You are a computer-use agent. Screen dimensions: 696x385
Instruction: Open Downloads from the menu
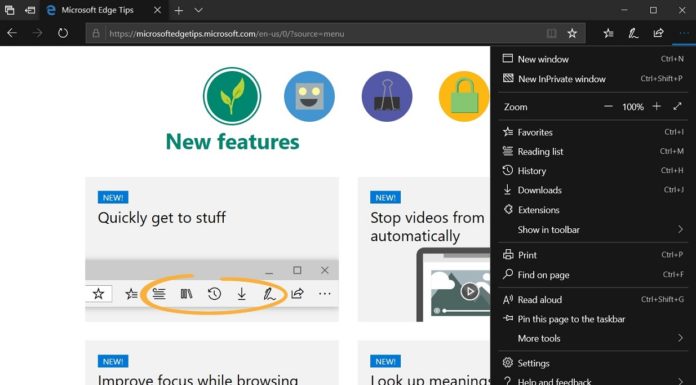[593, 190]
